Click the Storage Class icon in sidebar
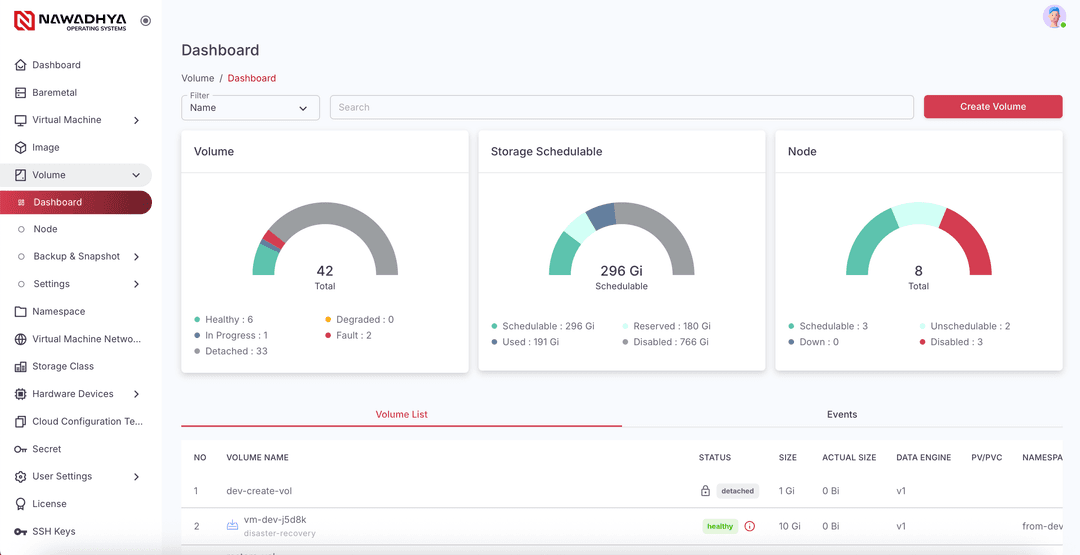Viewport: 1080px width, 555px height. click(21, 367)
